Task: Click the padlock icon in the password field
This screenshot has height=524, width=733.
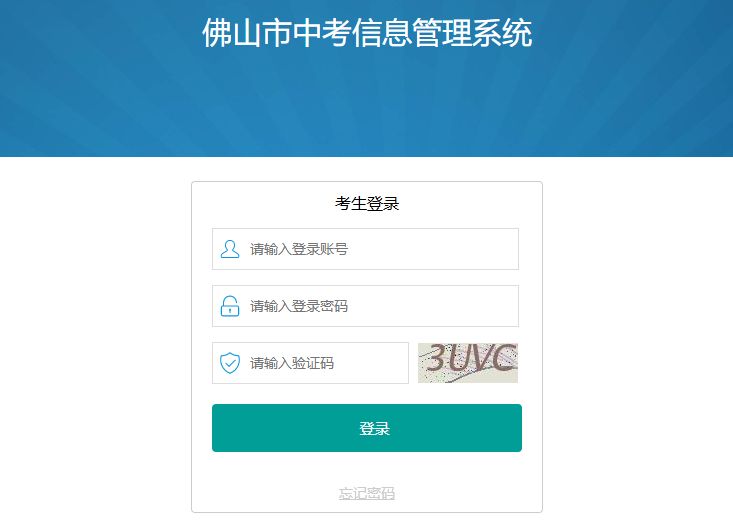Action: [x=230, y=306]
